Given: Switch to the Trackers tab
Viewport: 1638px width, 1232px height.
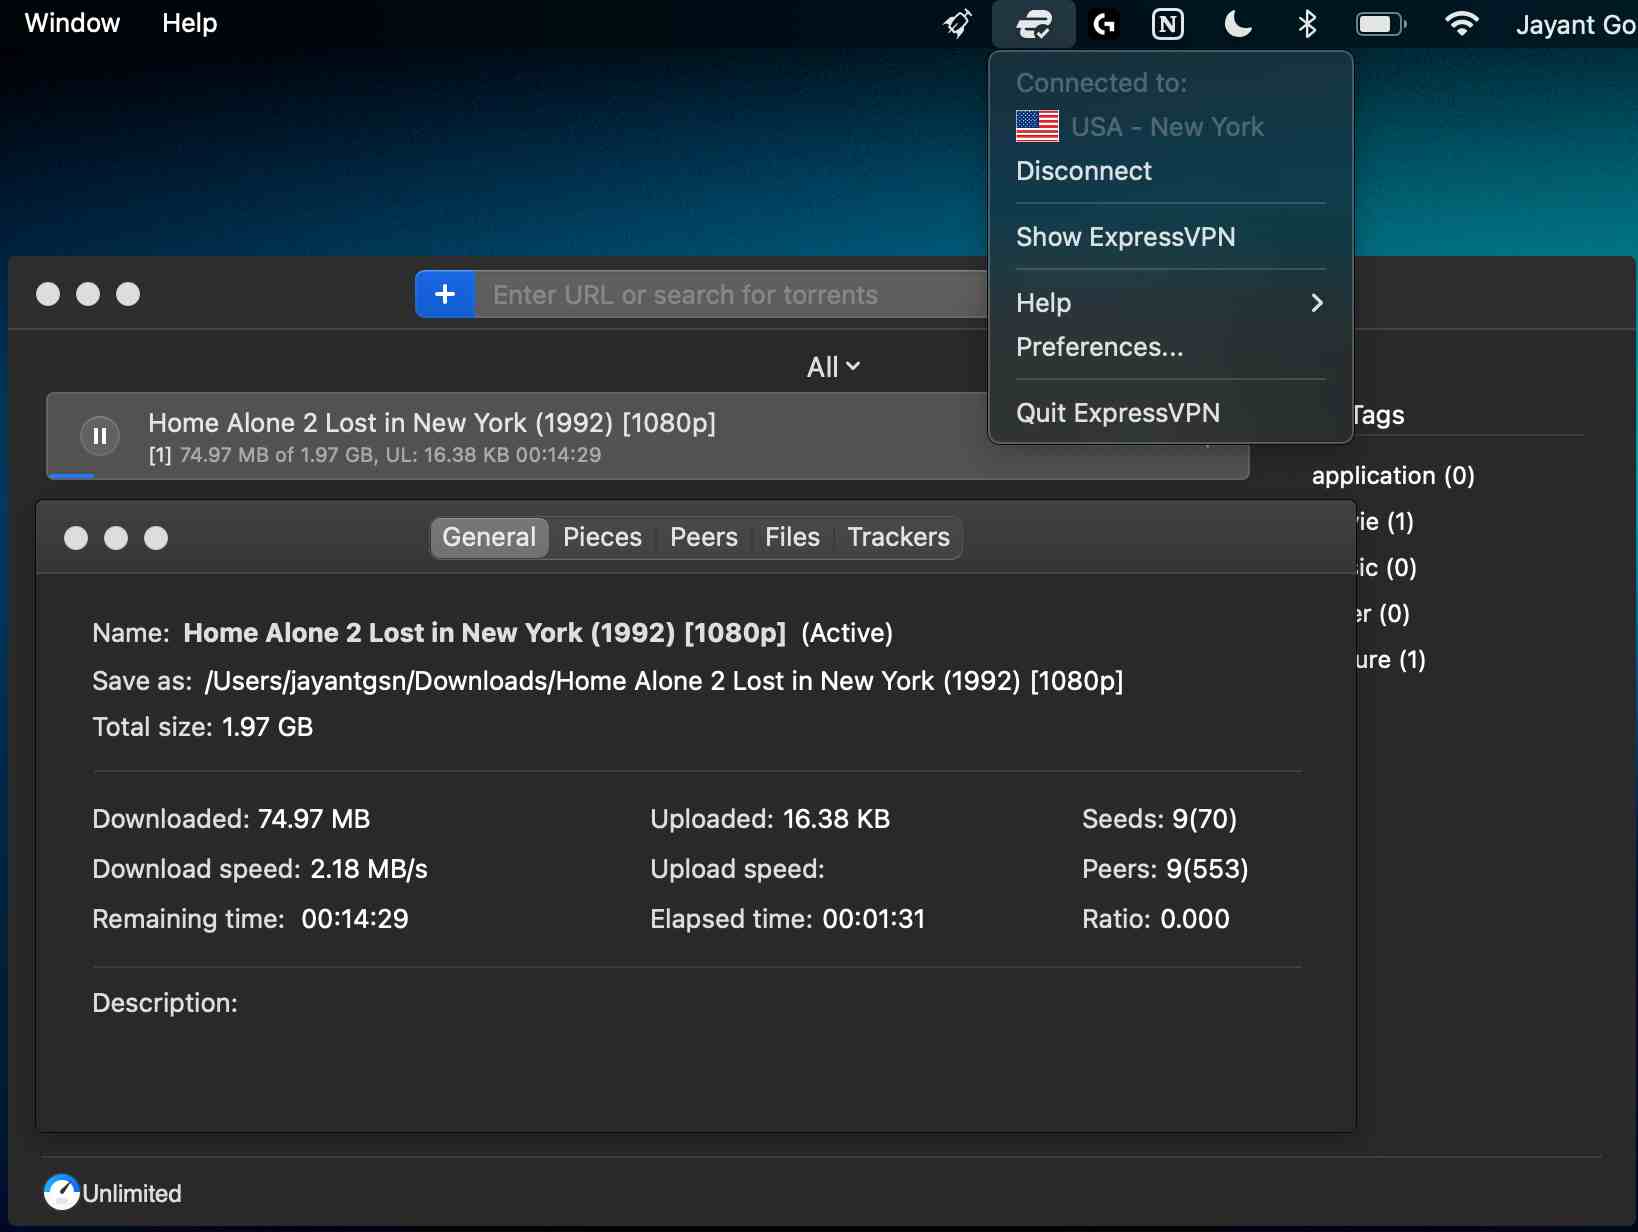Looking at the screenshot, I should coord(898,537).
